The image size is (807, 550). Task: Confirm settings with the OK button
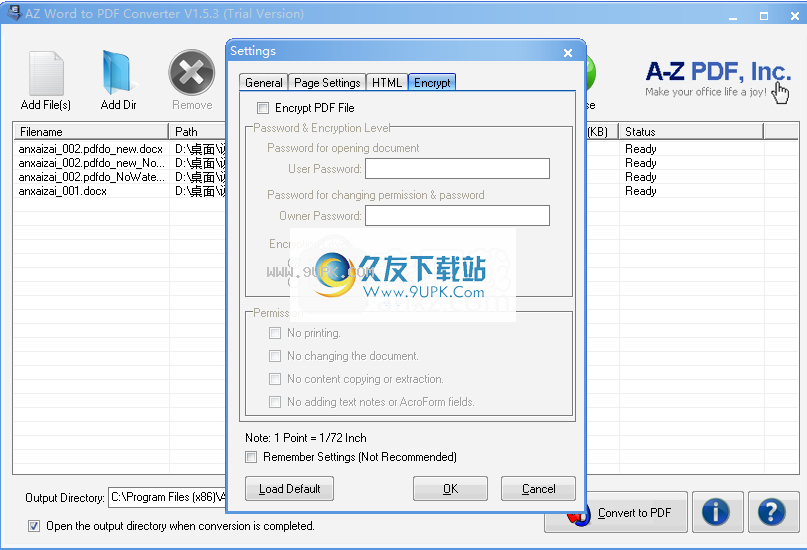(450, 489)
